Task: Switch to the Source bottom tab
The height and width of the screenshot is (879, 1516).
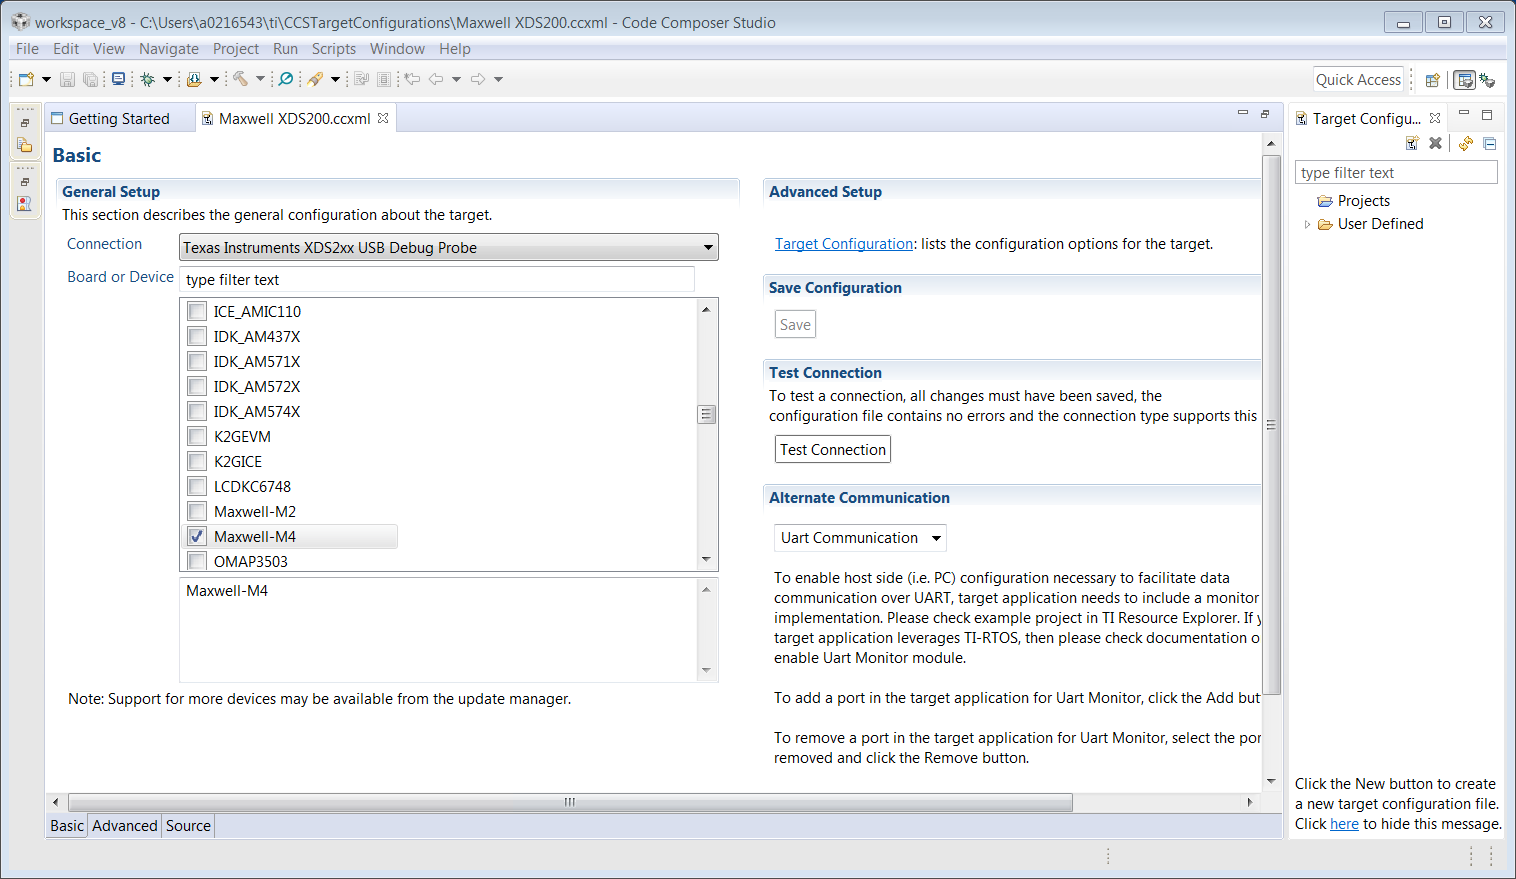Action: click(188, 826)
